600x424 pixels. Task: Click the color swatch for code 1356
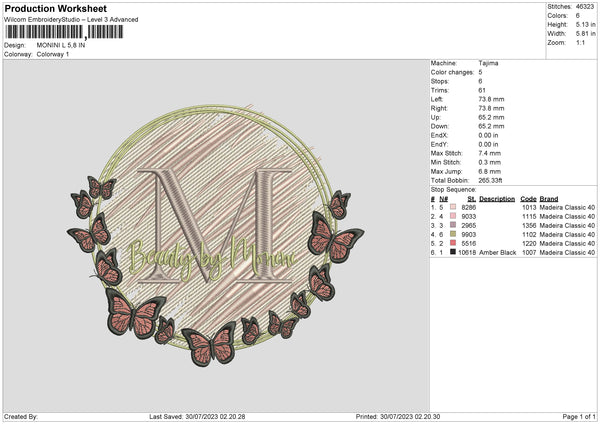(x=453, y=225)
